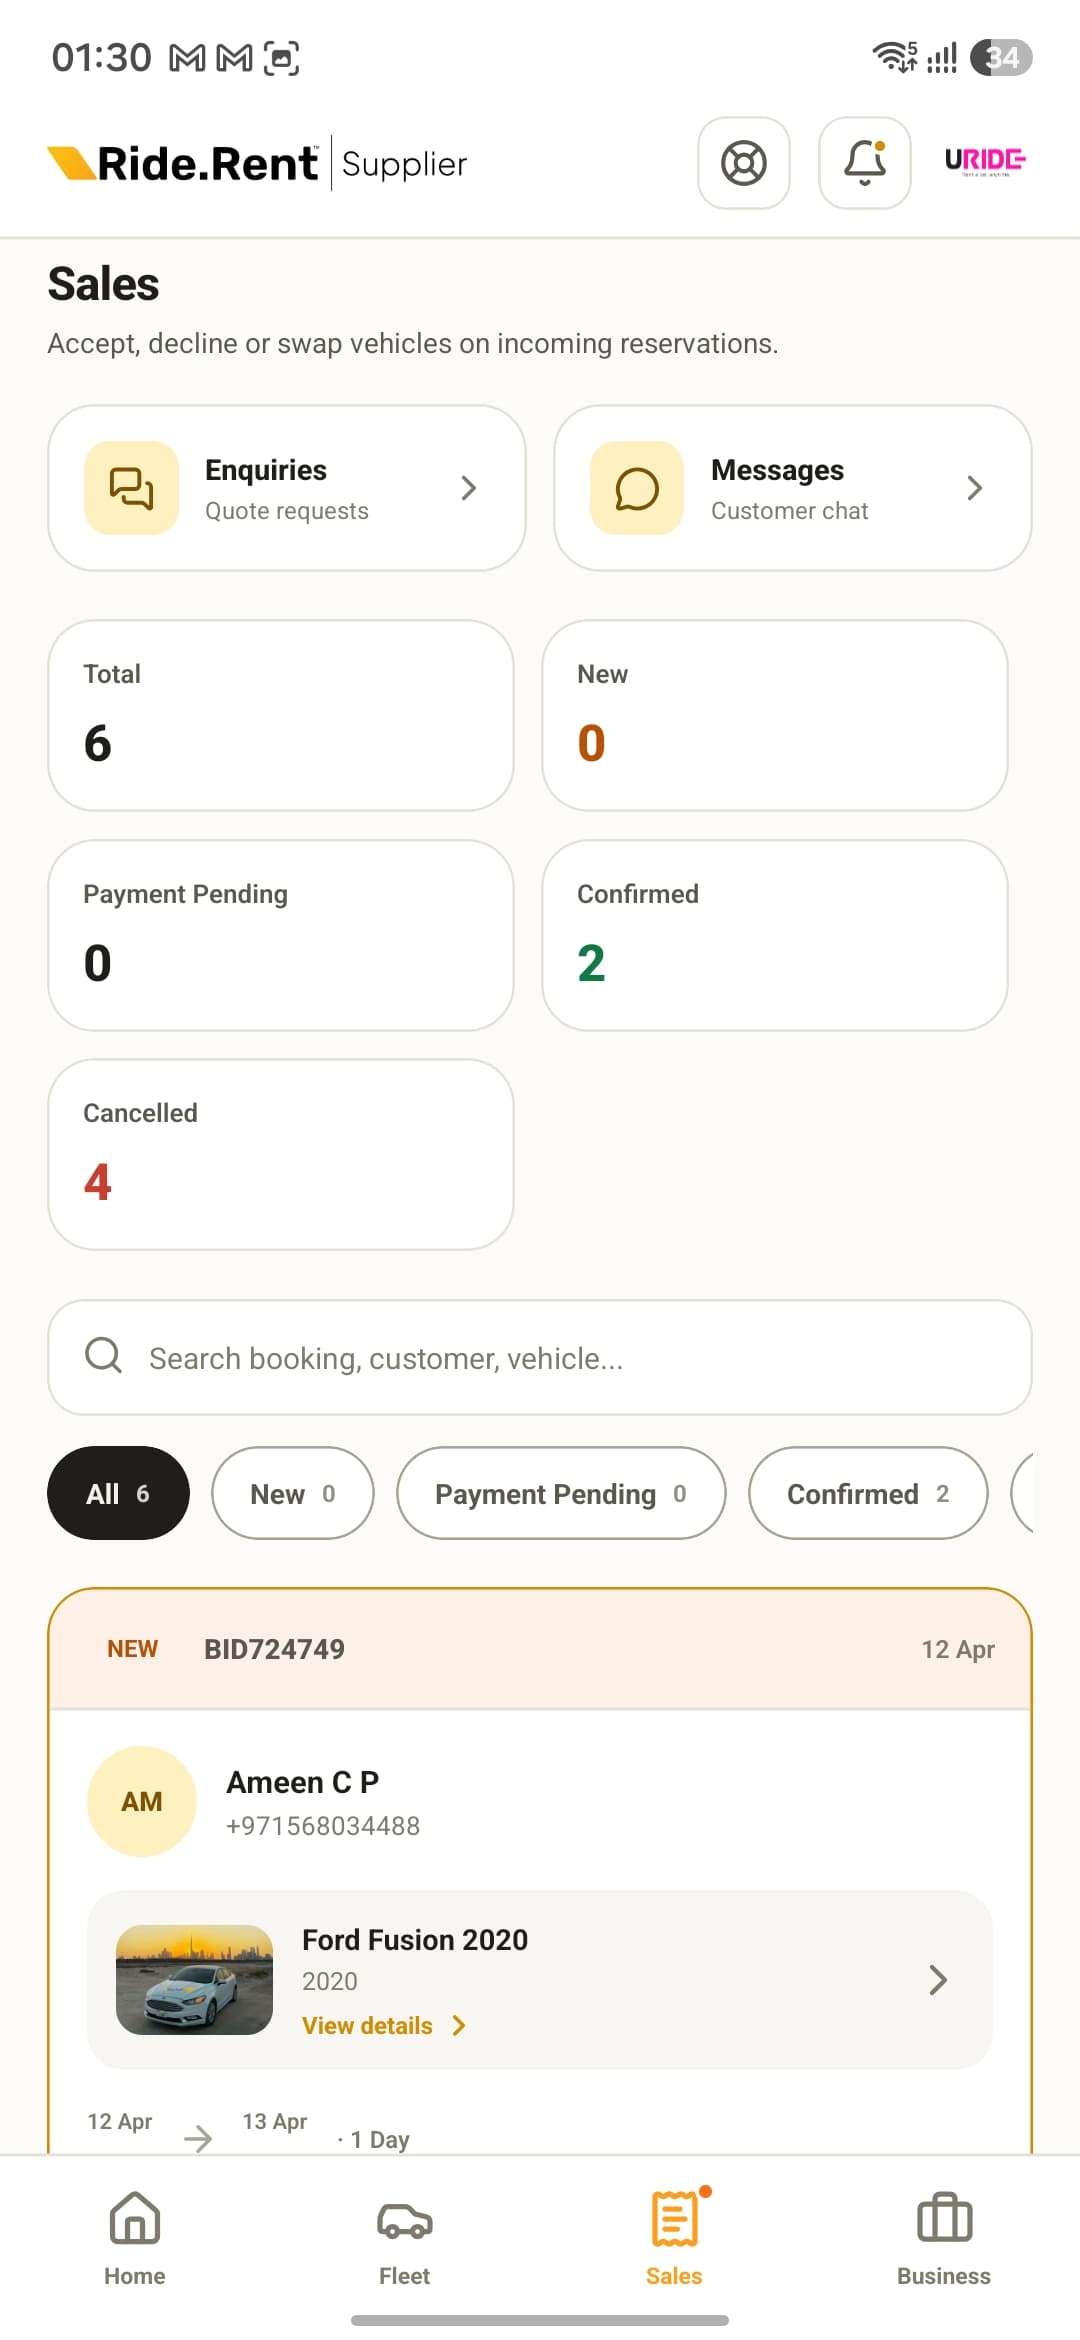Viewport: 1080px width, 2340px height.
Task: Tap the URIDE profile logo
Action: (985, 161)
